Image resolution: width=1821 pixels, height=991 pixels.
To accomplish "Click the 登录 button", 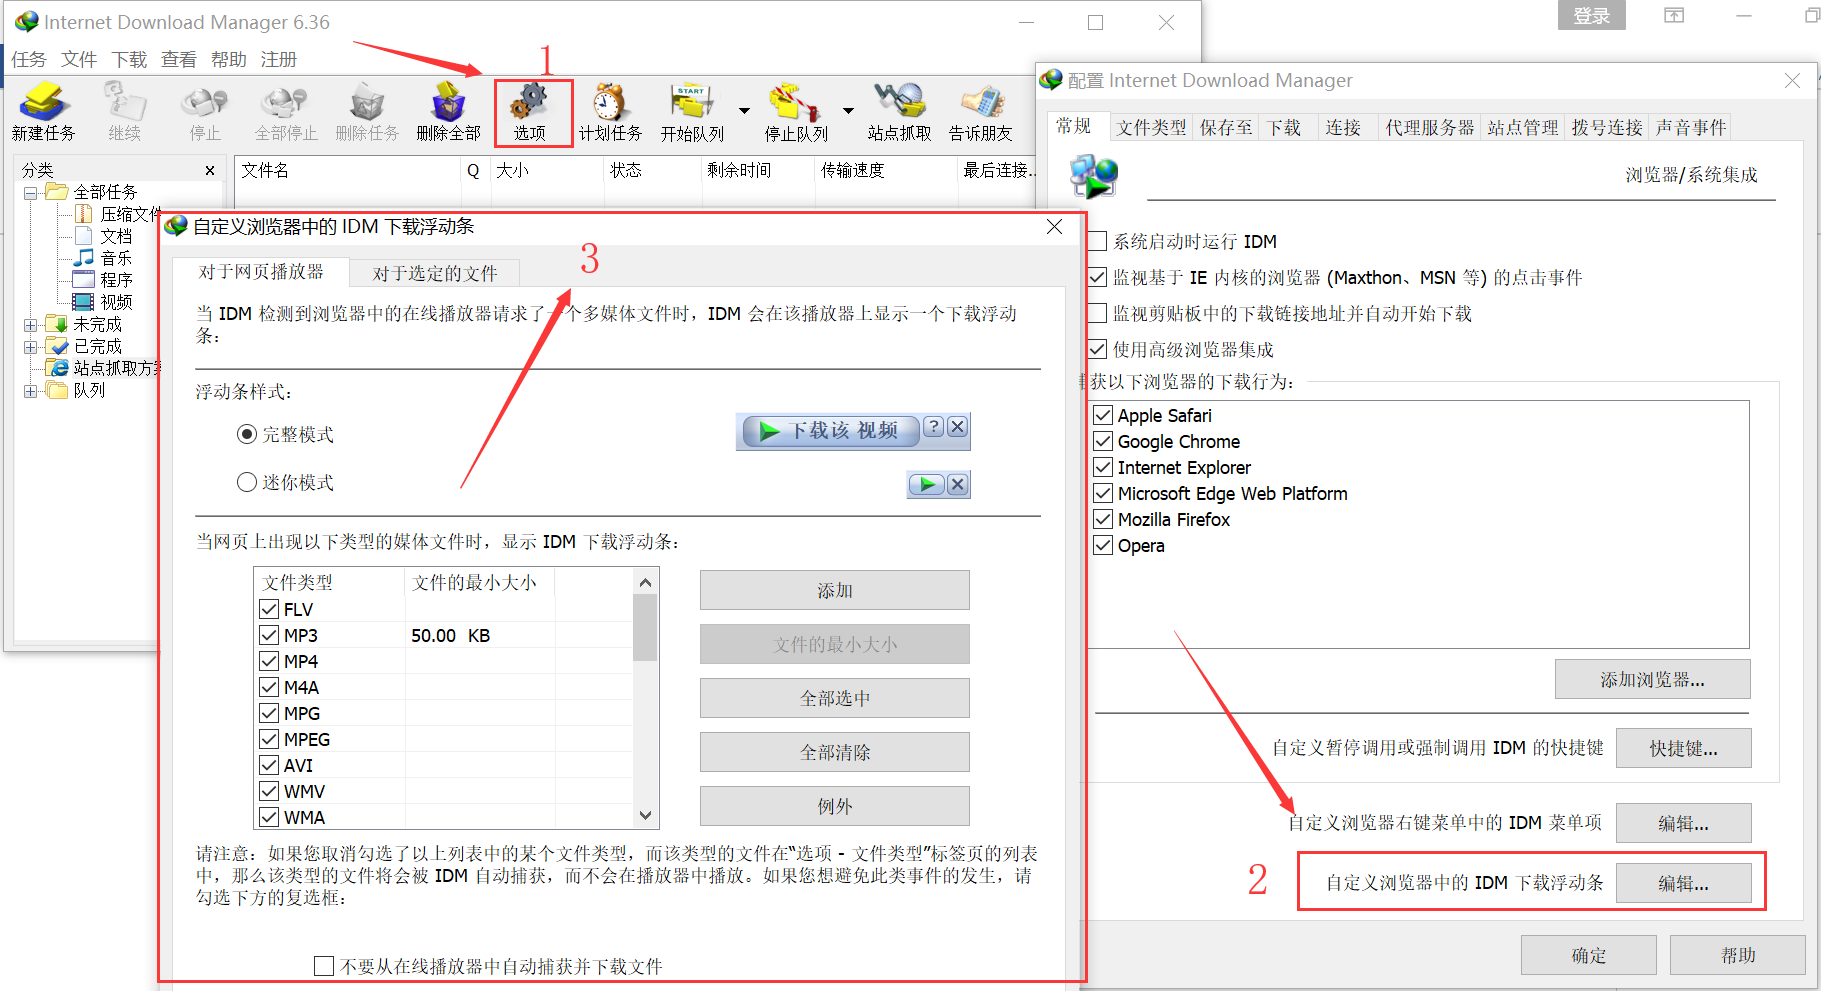I will [1592, 15].
